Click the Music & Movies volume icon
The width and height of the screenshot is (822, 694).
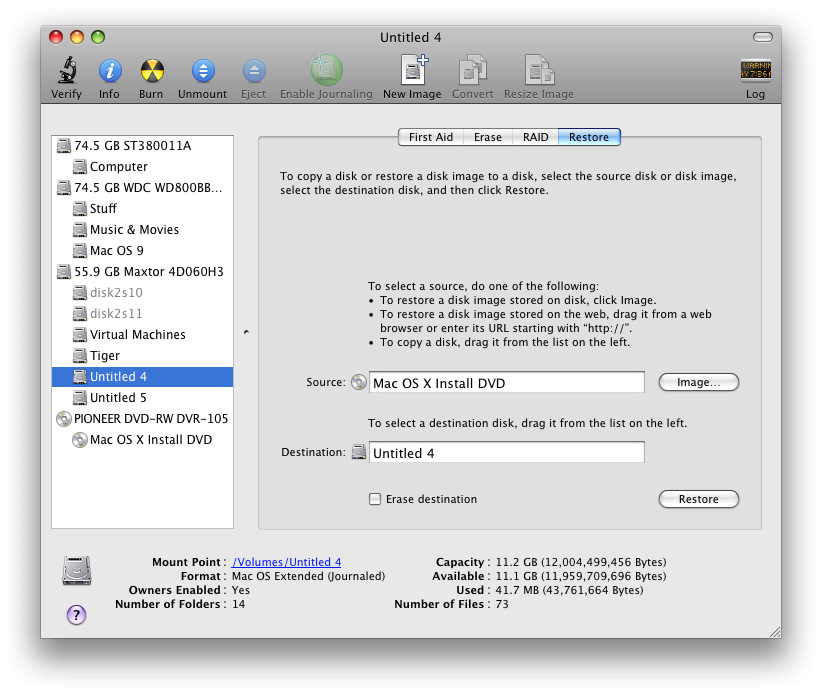click(x=80, y=230)
